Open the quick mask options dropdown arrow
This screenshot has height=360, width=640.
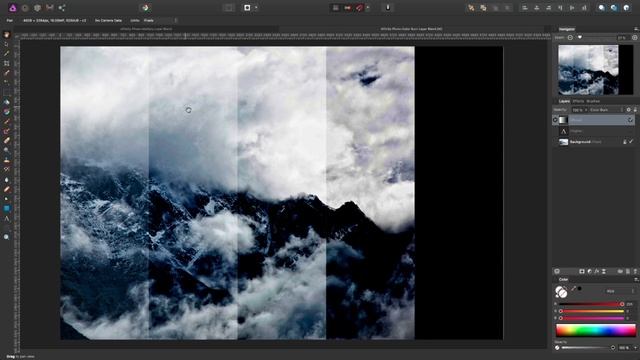pyautogui.click(x=256, y=8)
